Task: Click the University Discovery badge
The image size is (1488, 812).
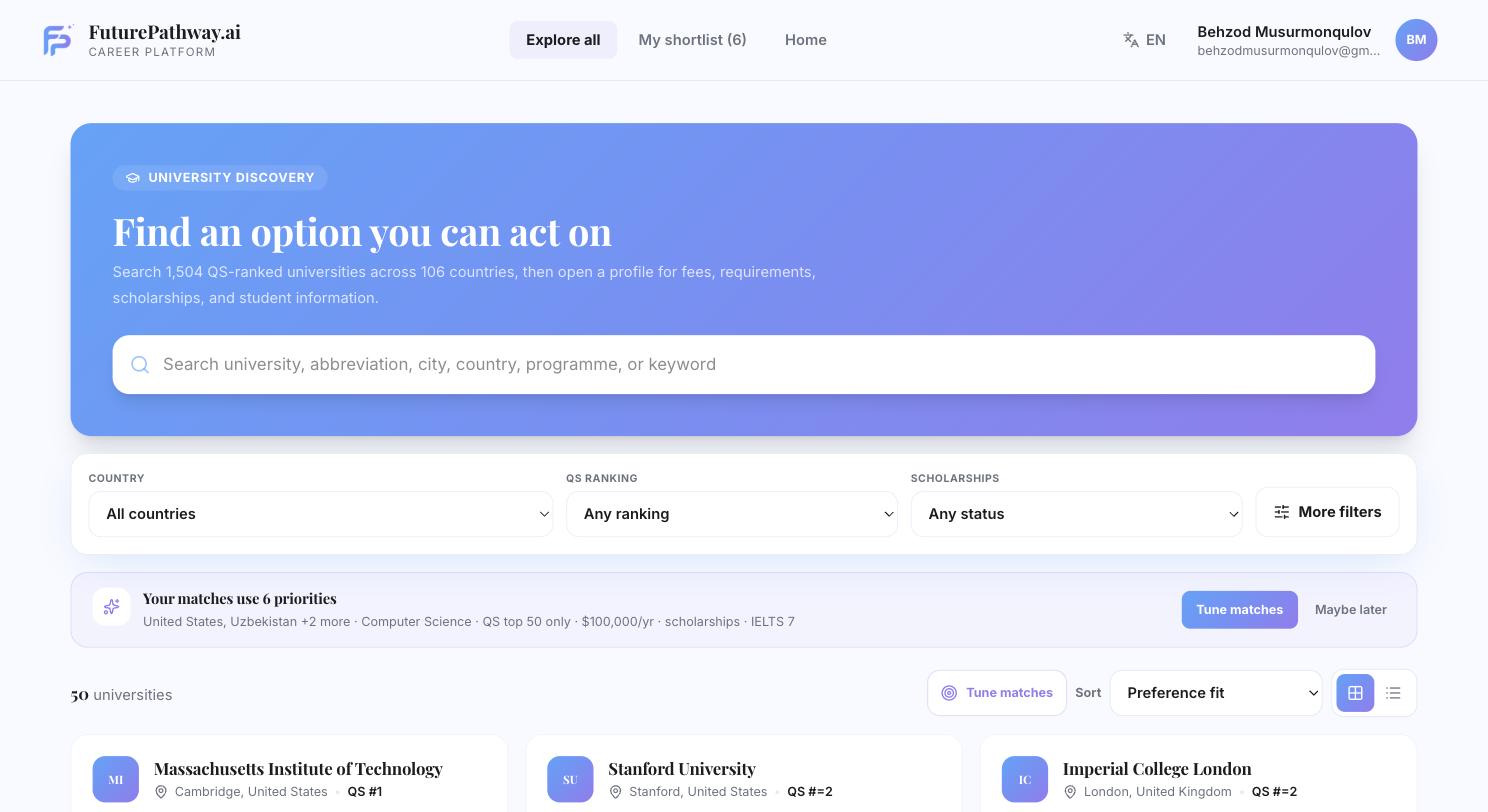Action: [x=220, y=178]
